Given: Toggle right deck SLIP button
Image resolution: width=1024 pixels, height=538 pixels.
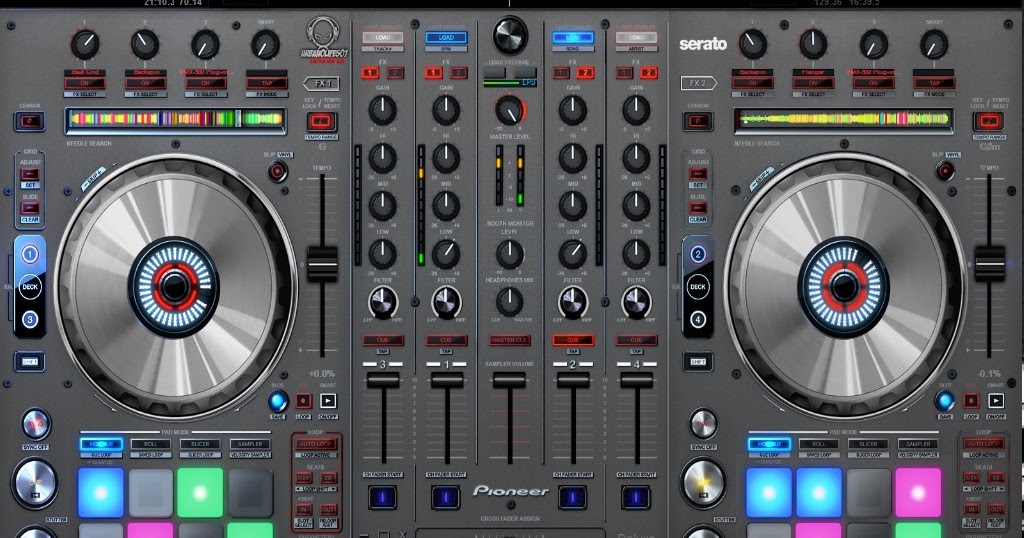Looking at the screenshot, I should (944, 172).
